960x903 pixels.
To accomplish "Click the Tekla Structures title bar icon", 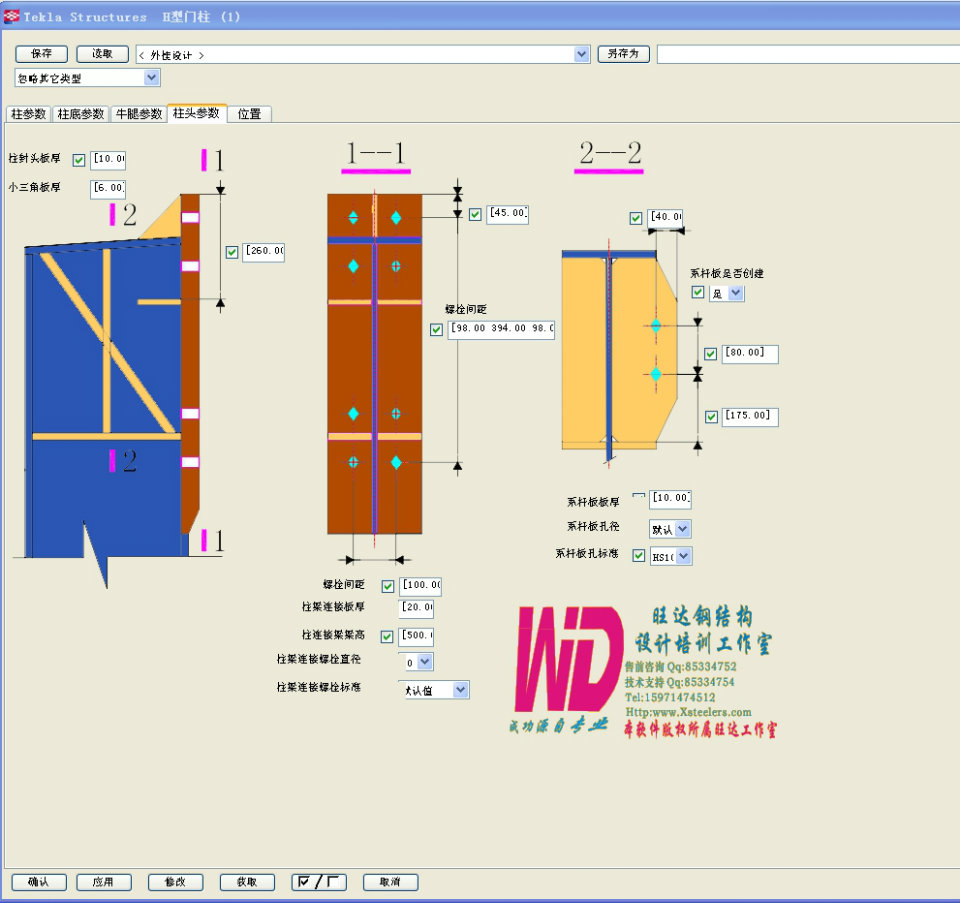I will [11, 17].
